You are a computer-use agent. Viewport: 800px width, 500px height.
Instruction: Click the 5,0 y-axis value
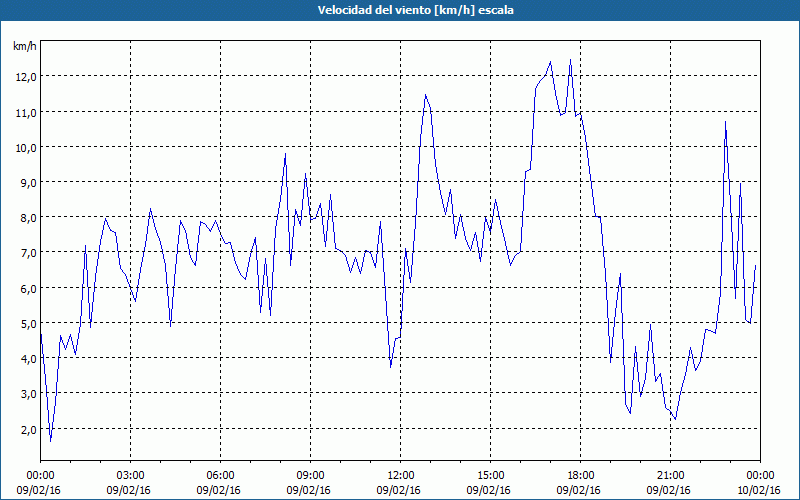point(28,323)
